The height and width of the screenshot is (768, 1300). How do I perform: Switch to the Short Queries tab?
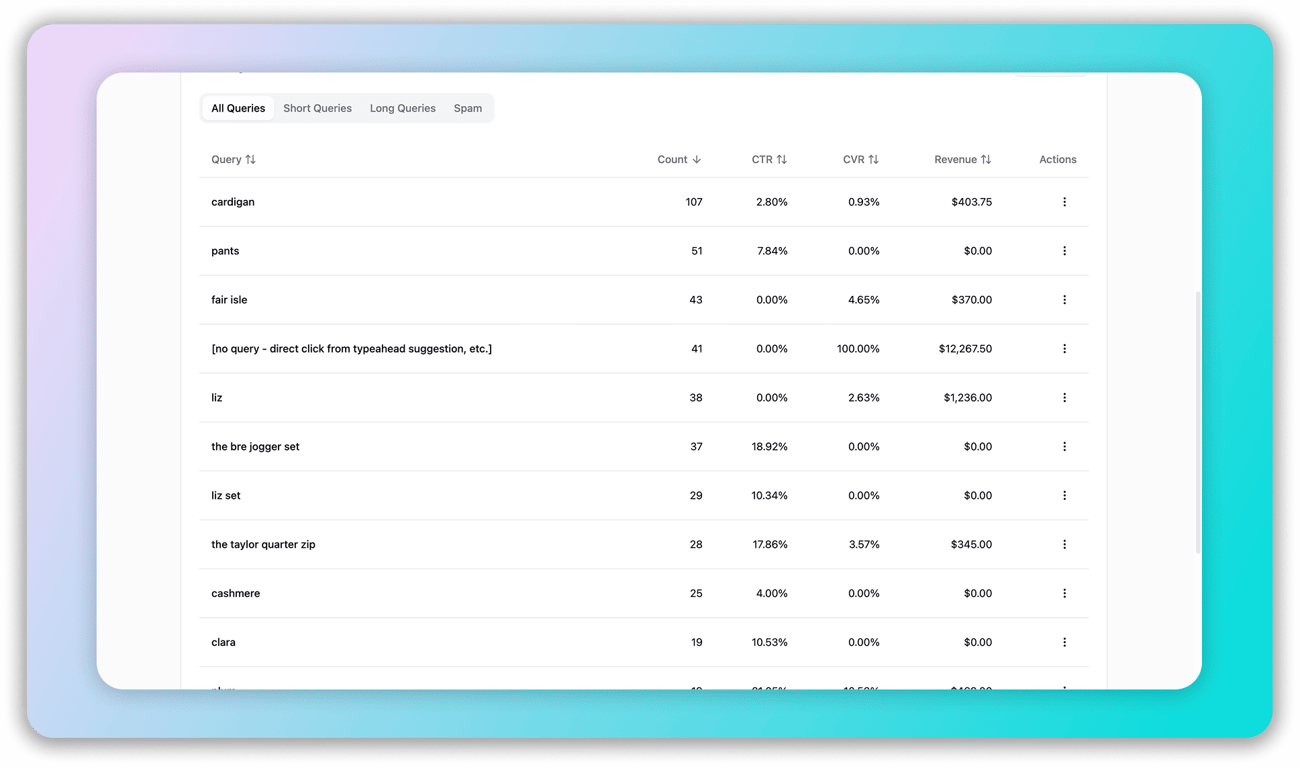point(317,108)
